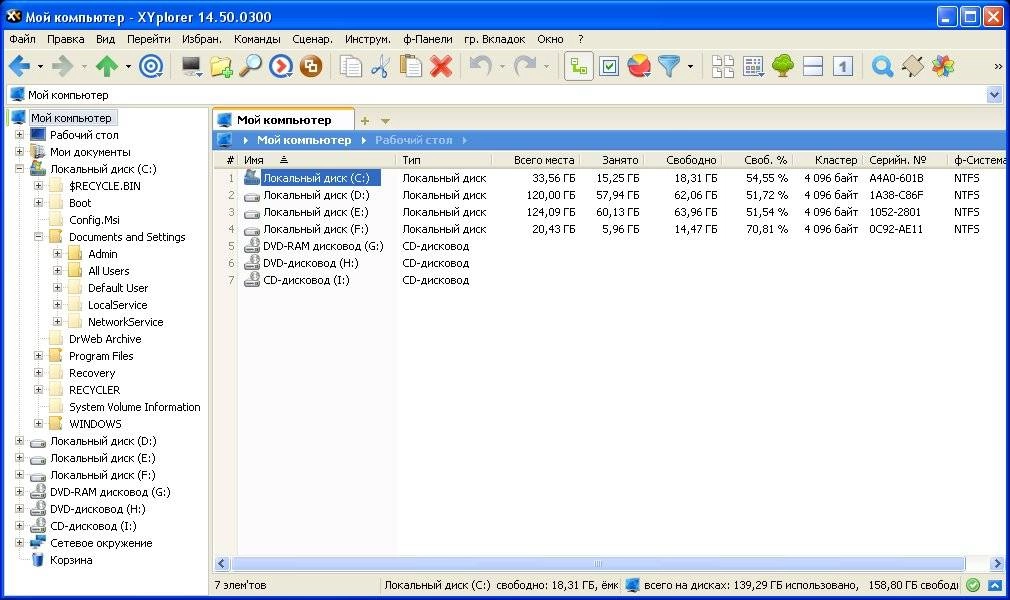Expand WINDOWS folder tree node
The image size is (1010, 600).
pyautogui.click(x=39, y=424)
